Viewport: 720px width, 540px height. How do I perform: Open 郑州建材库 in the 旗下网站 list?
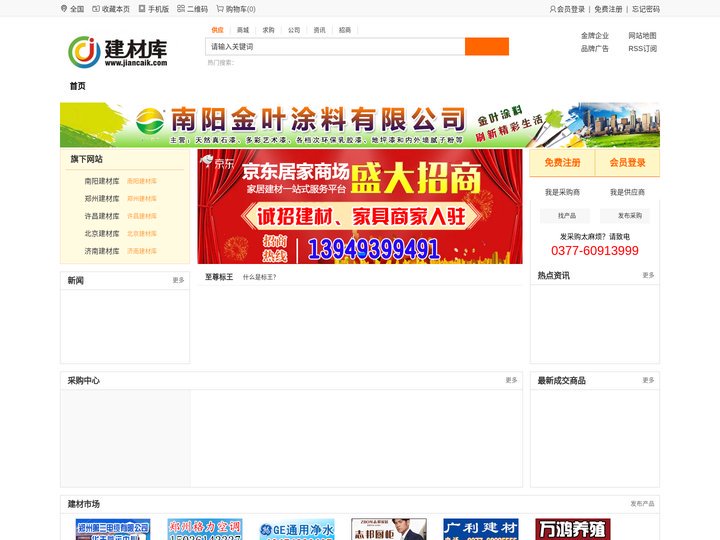(102, 199)
